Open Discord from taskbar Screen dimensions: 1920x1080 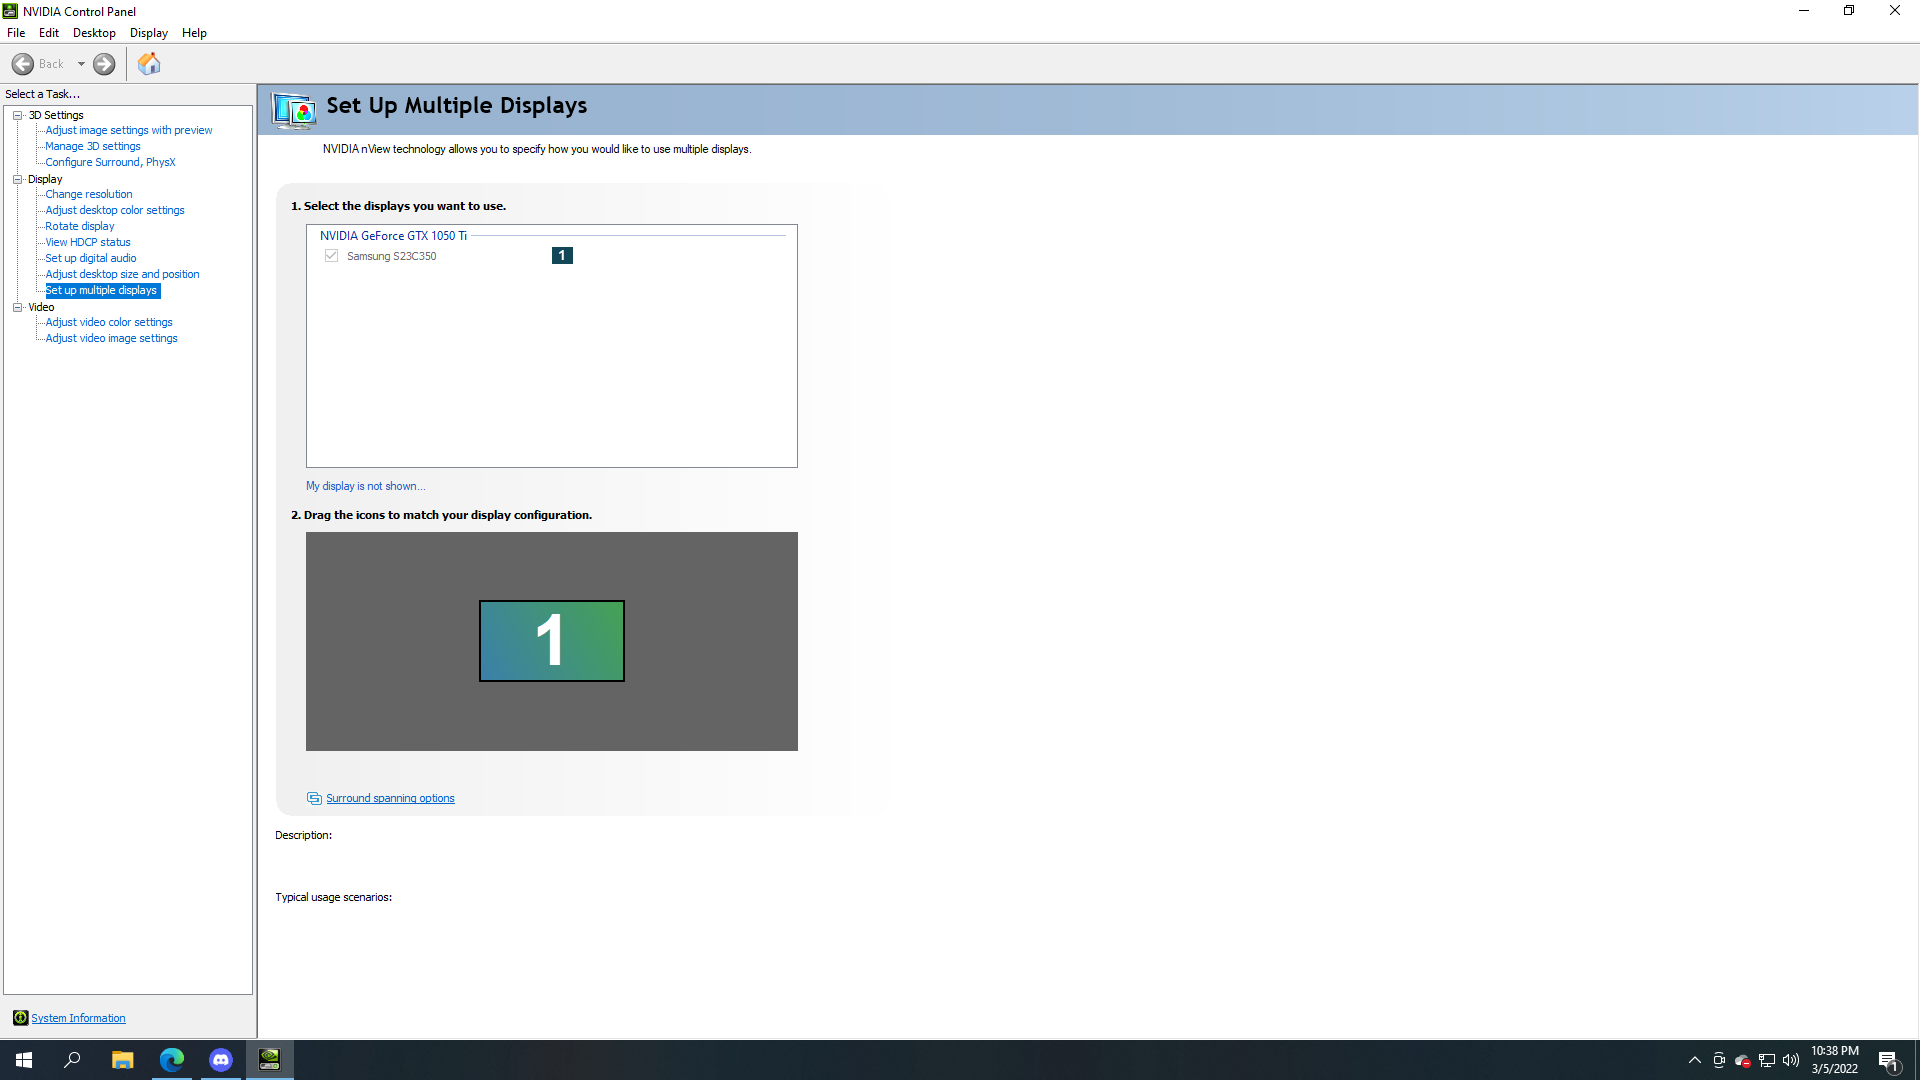click(221, 1060)
